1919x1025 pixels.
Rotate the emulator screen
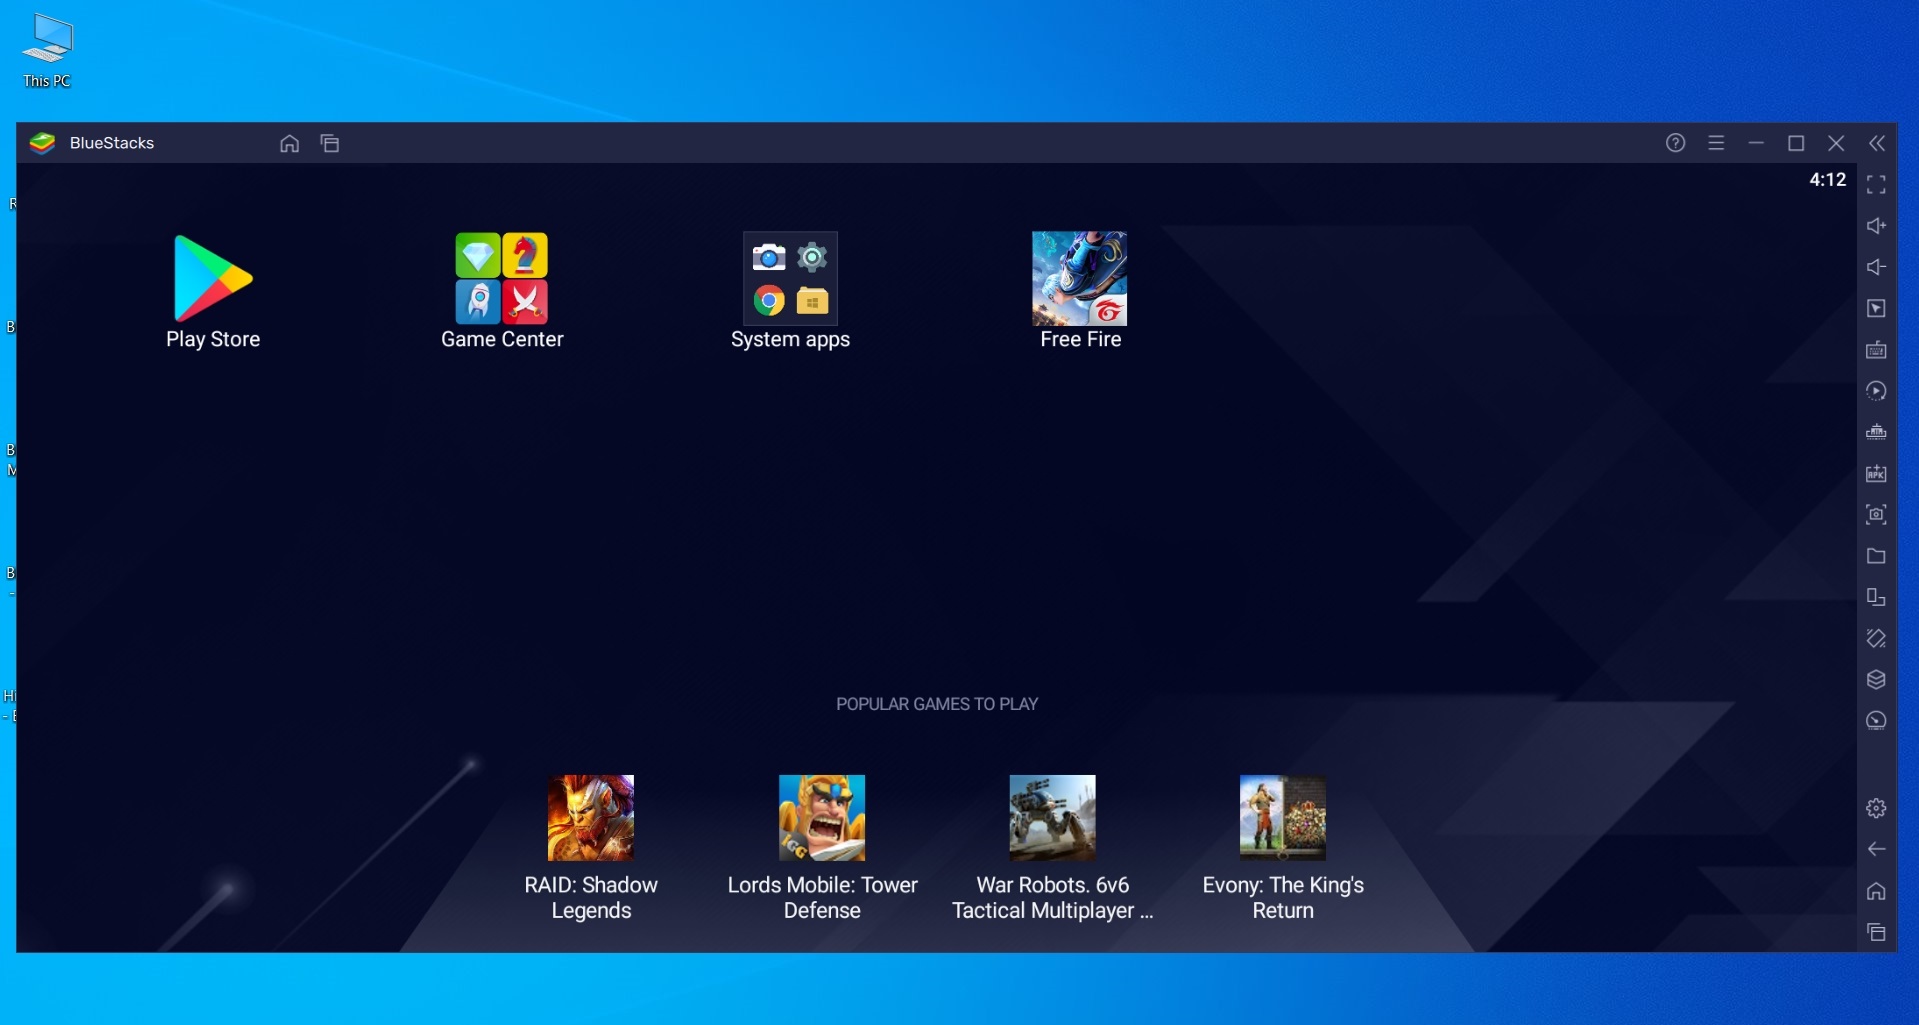[x=1876, y=638]
